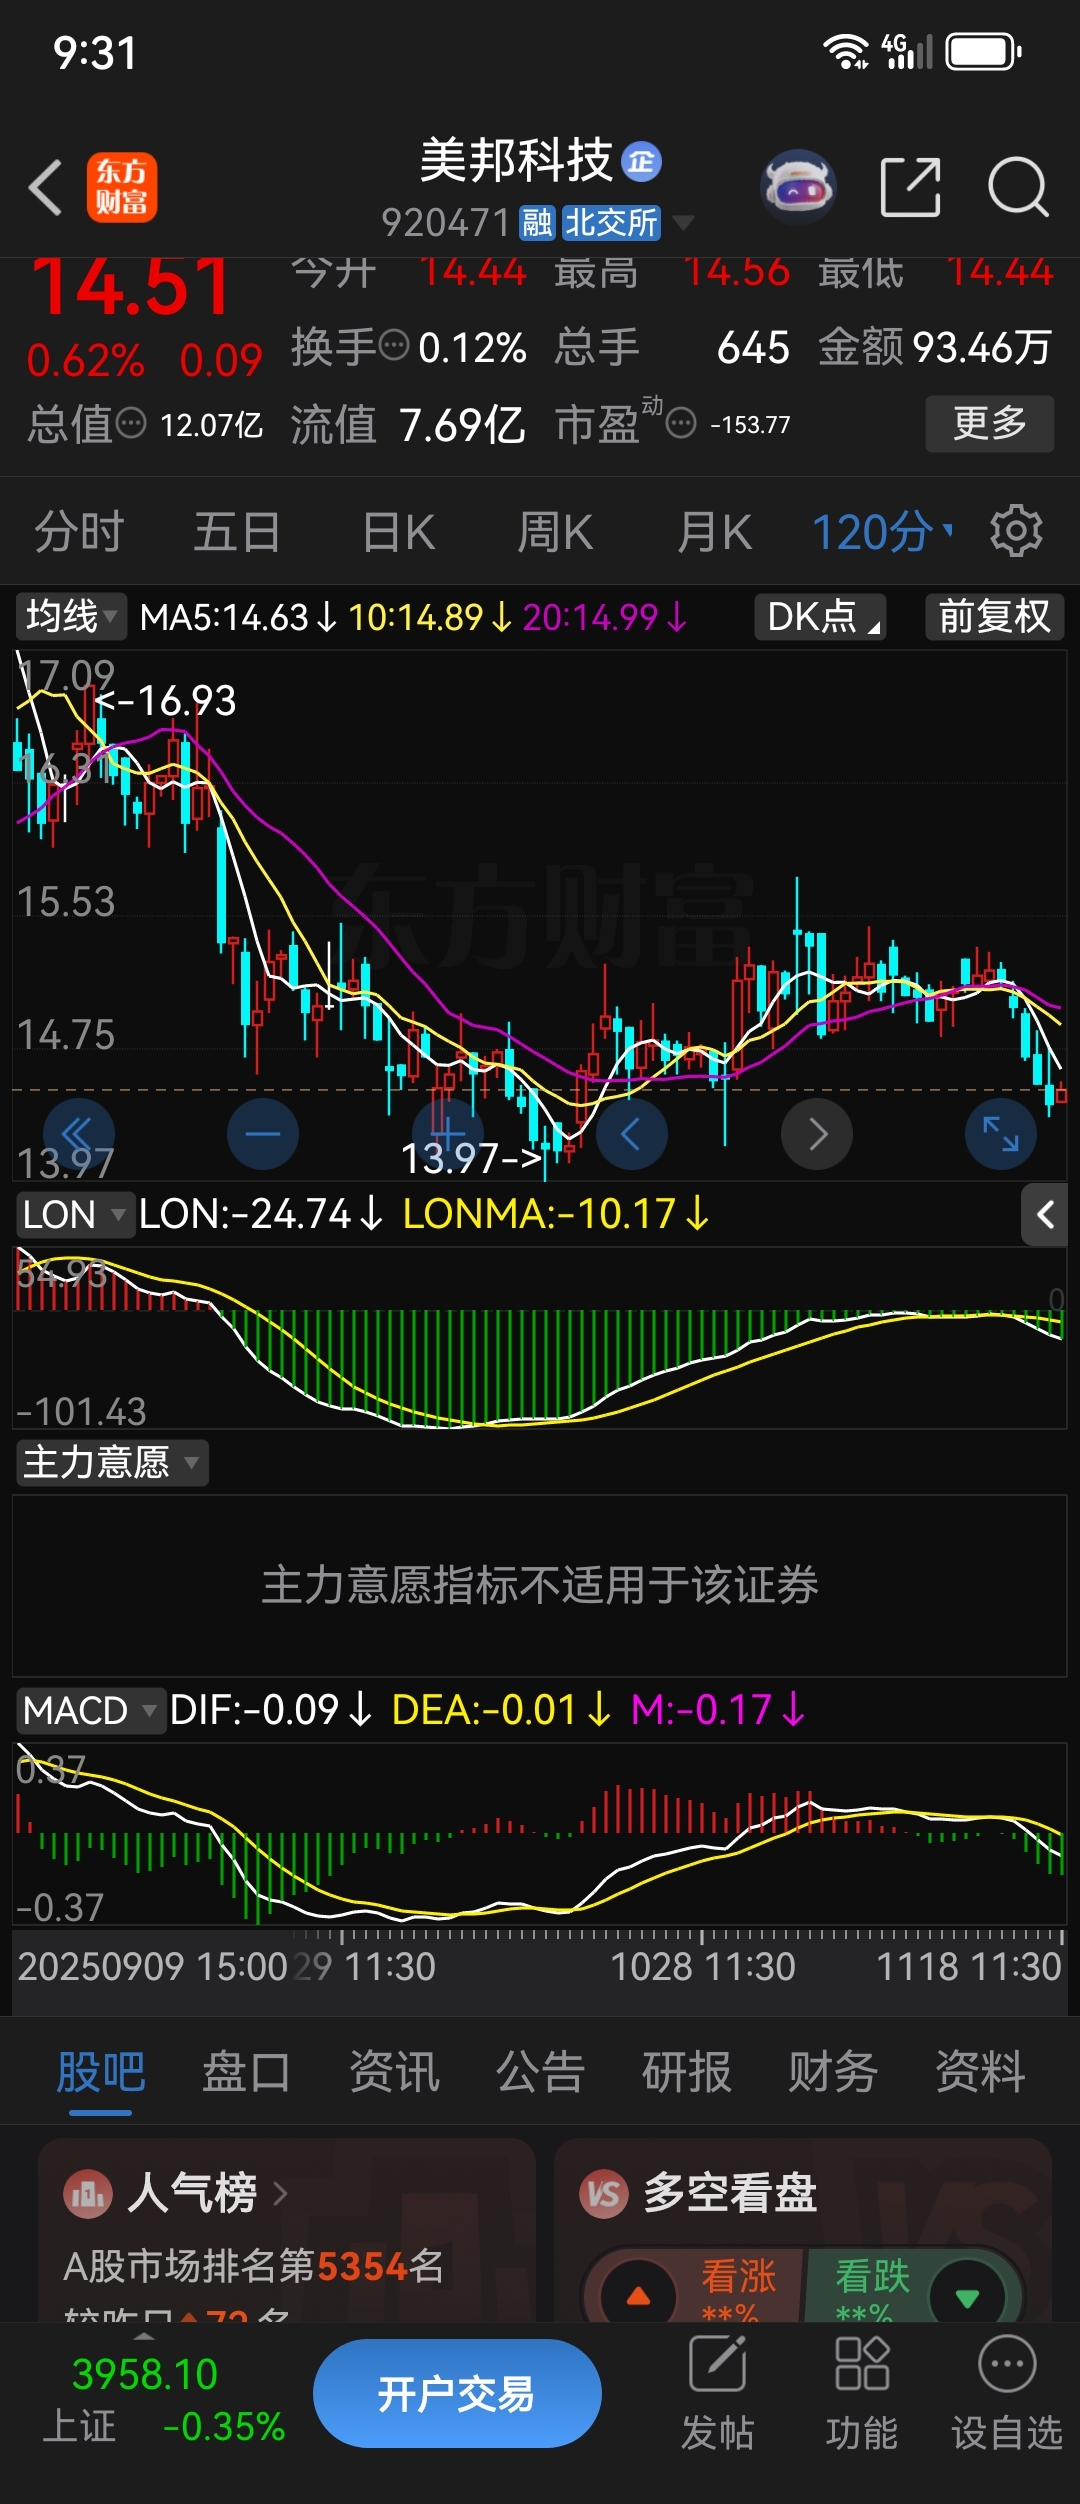This screenshot has height=2504, width=1080.
Task: Switch to 周K chart tab
Action: click(x=555, y=531)
